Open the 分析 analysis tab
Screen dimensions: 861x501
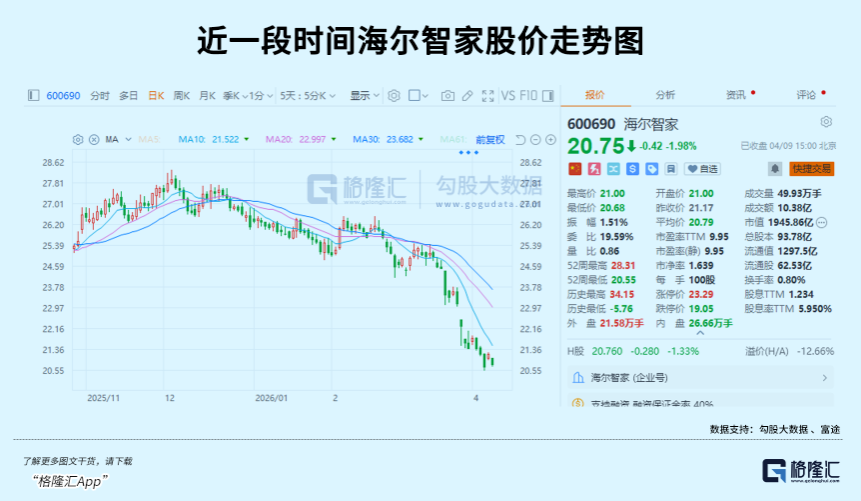[665, 95]
